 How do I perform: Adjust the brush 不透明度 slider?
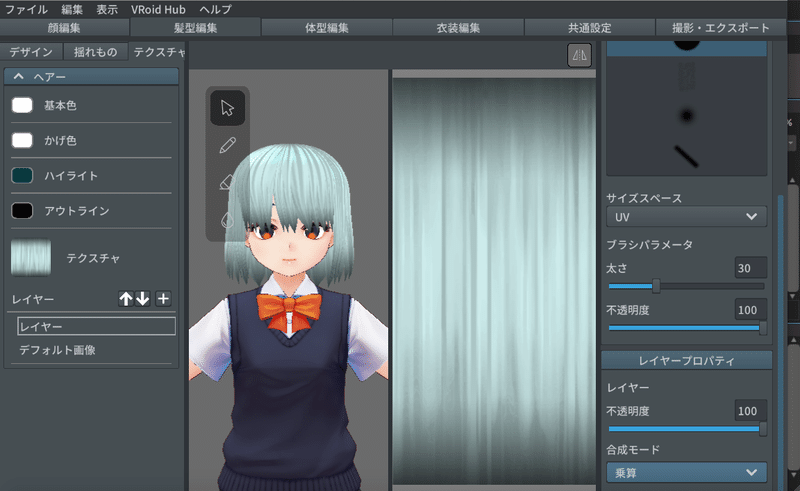point(686,328)
